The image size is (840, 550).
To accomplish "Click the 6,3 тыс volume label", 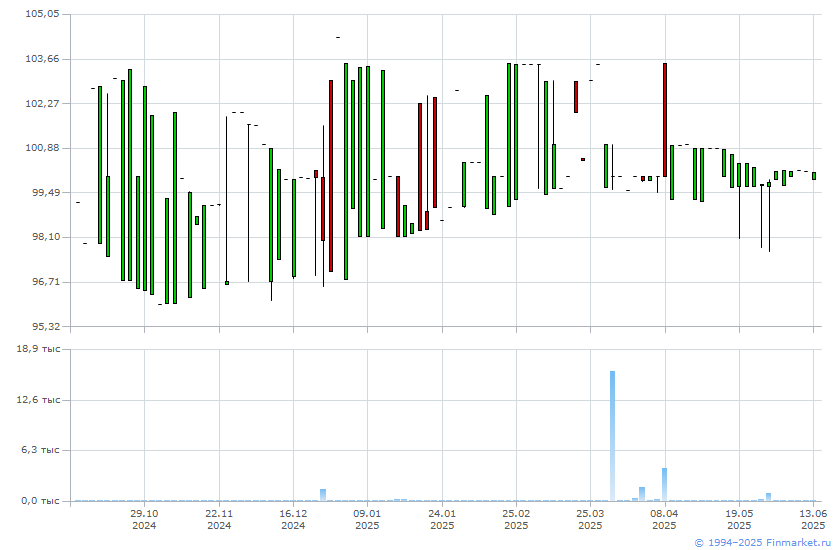I will (x=41, y=450).
